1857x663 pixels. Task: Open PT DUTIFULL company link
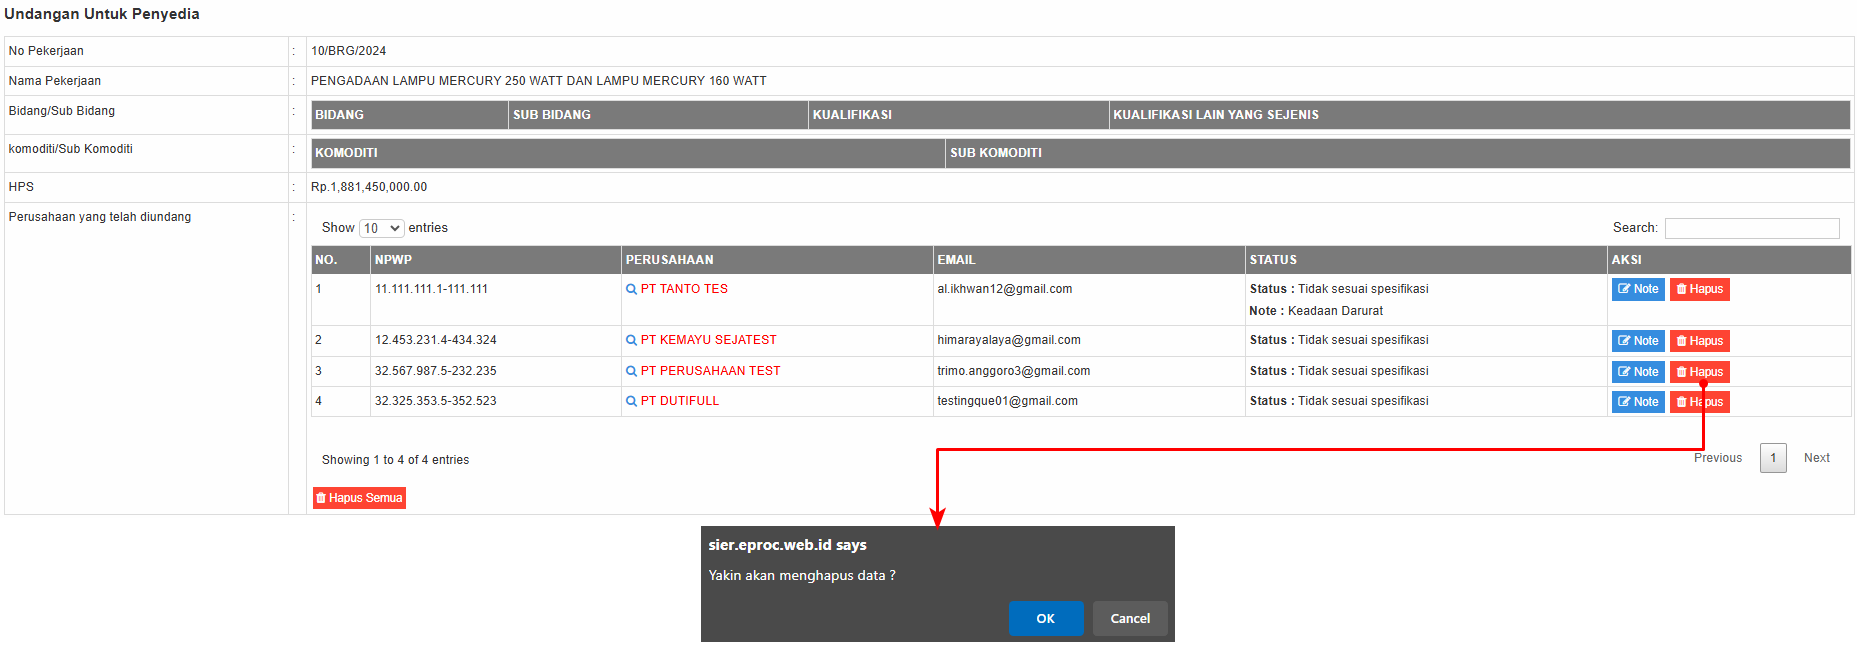click(x=679, y=401)
